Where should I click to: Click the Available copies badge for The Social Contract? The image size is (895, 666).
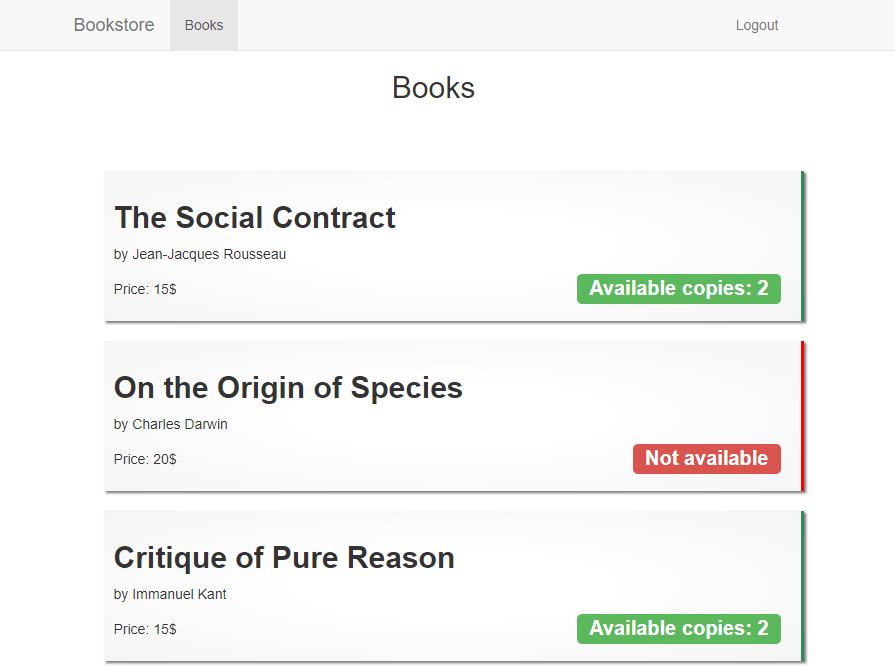[x=678, y=288]
